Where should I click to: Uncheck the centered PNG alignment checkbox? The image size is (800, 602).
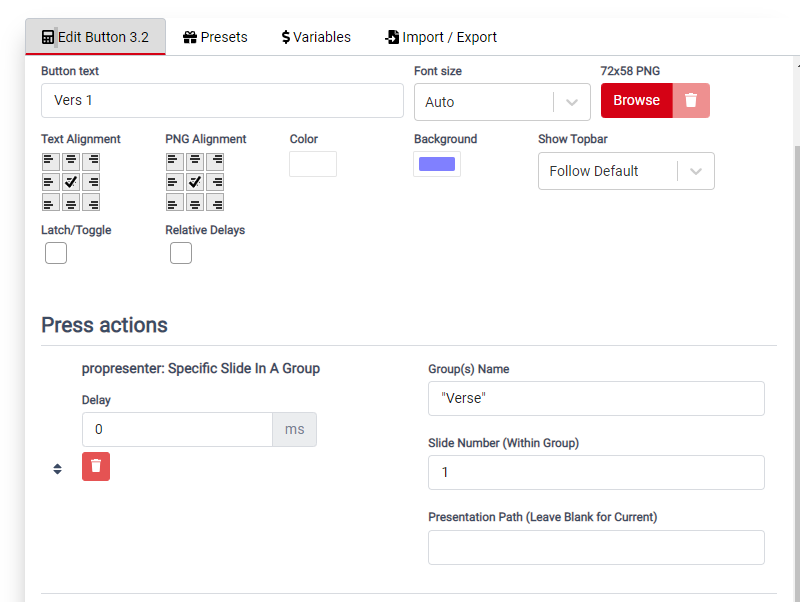[193, 181]
